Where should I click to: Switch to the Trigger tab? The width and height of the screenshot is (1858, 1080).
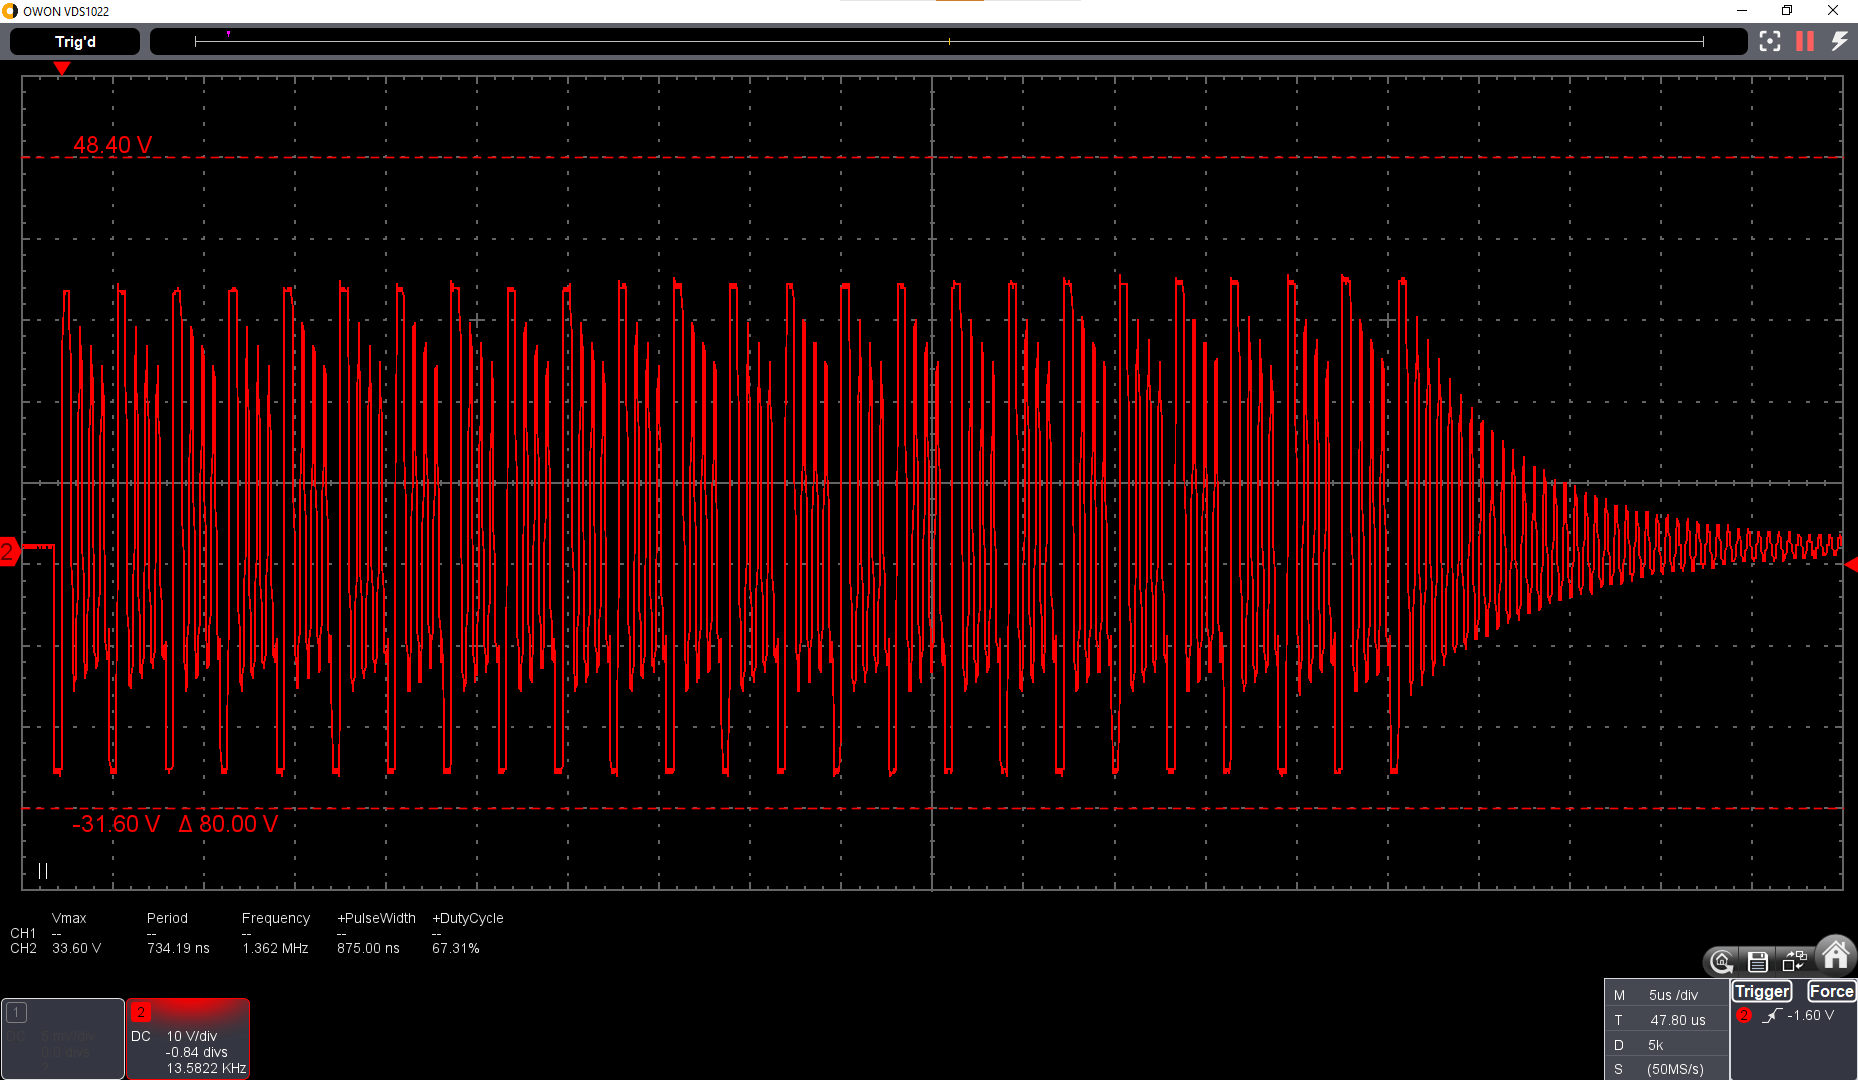pos(1761,991)
